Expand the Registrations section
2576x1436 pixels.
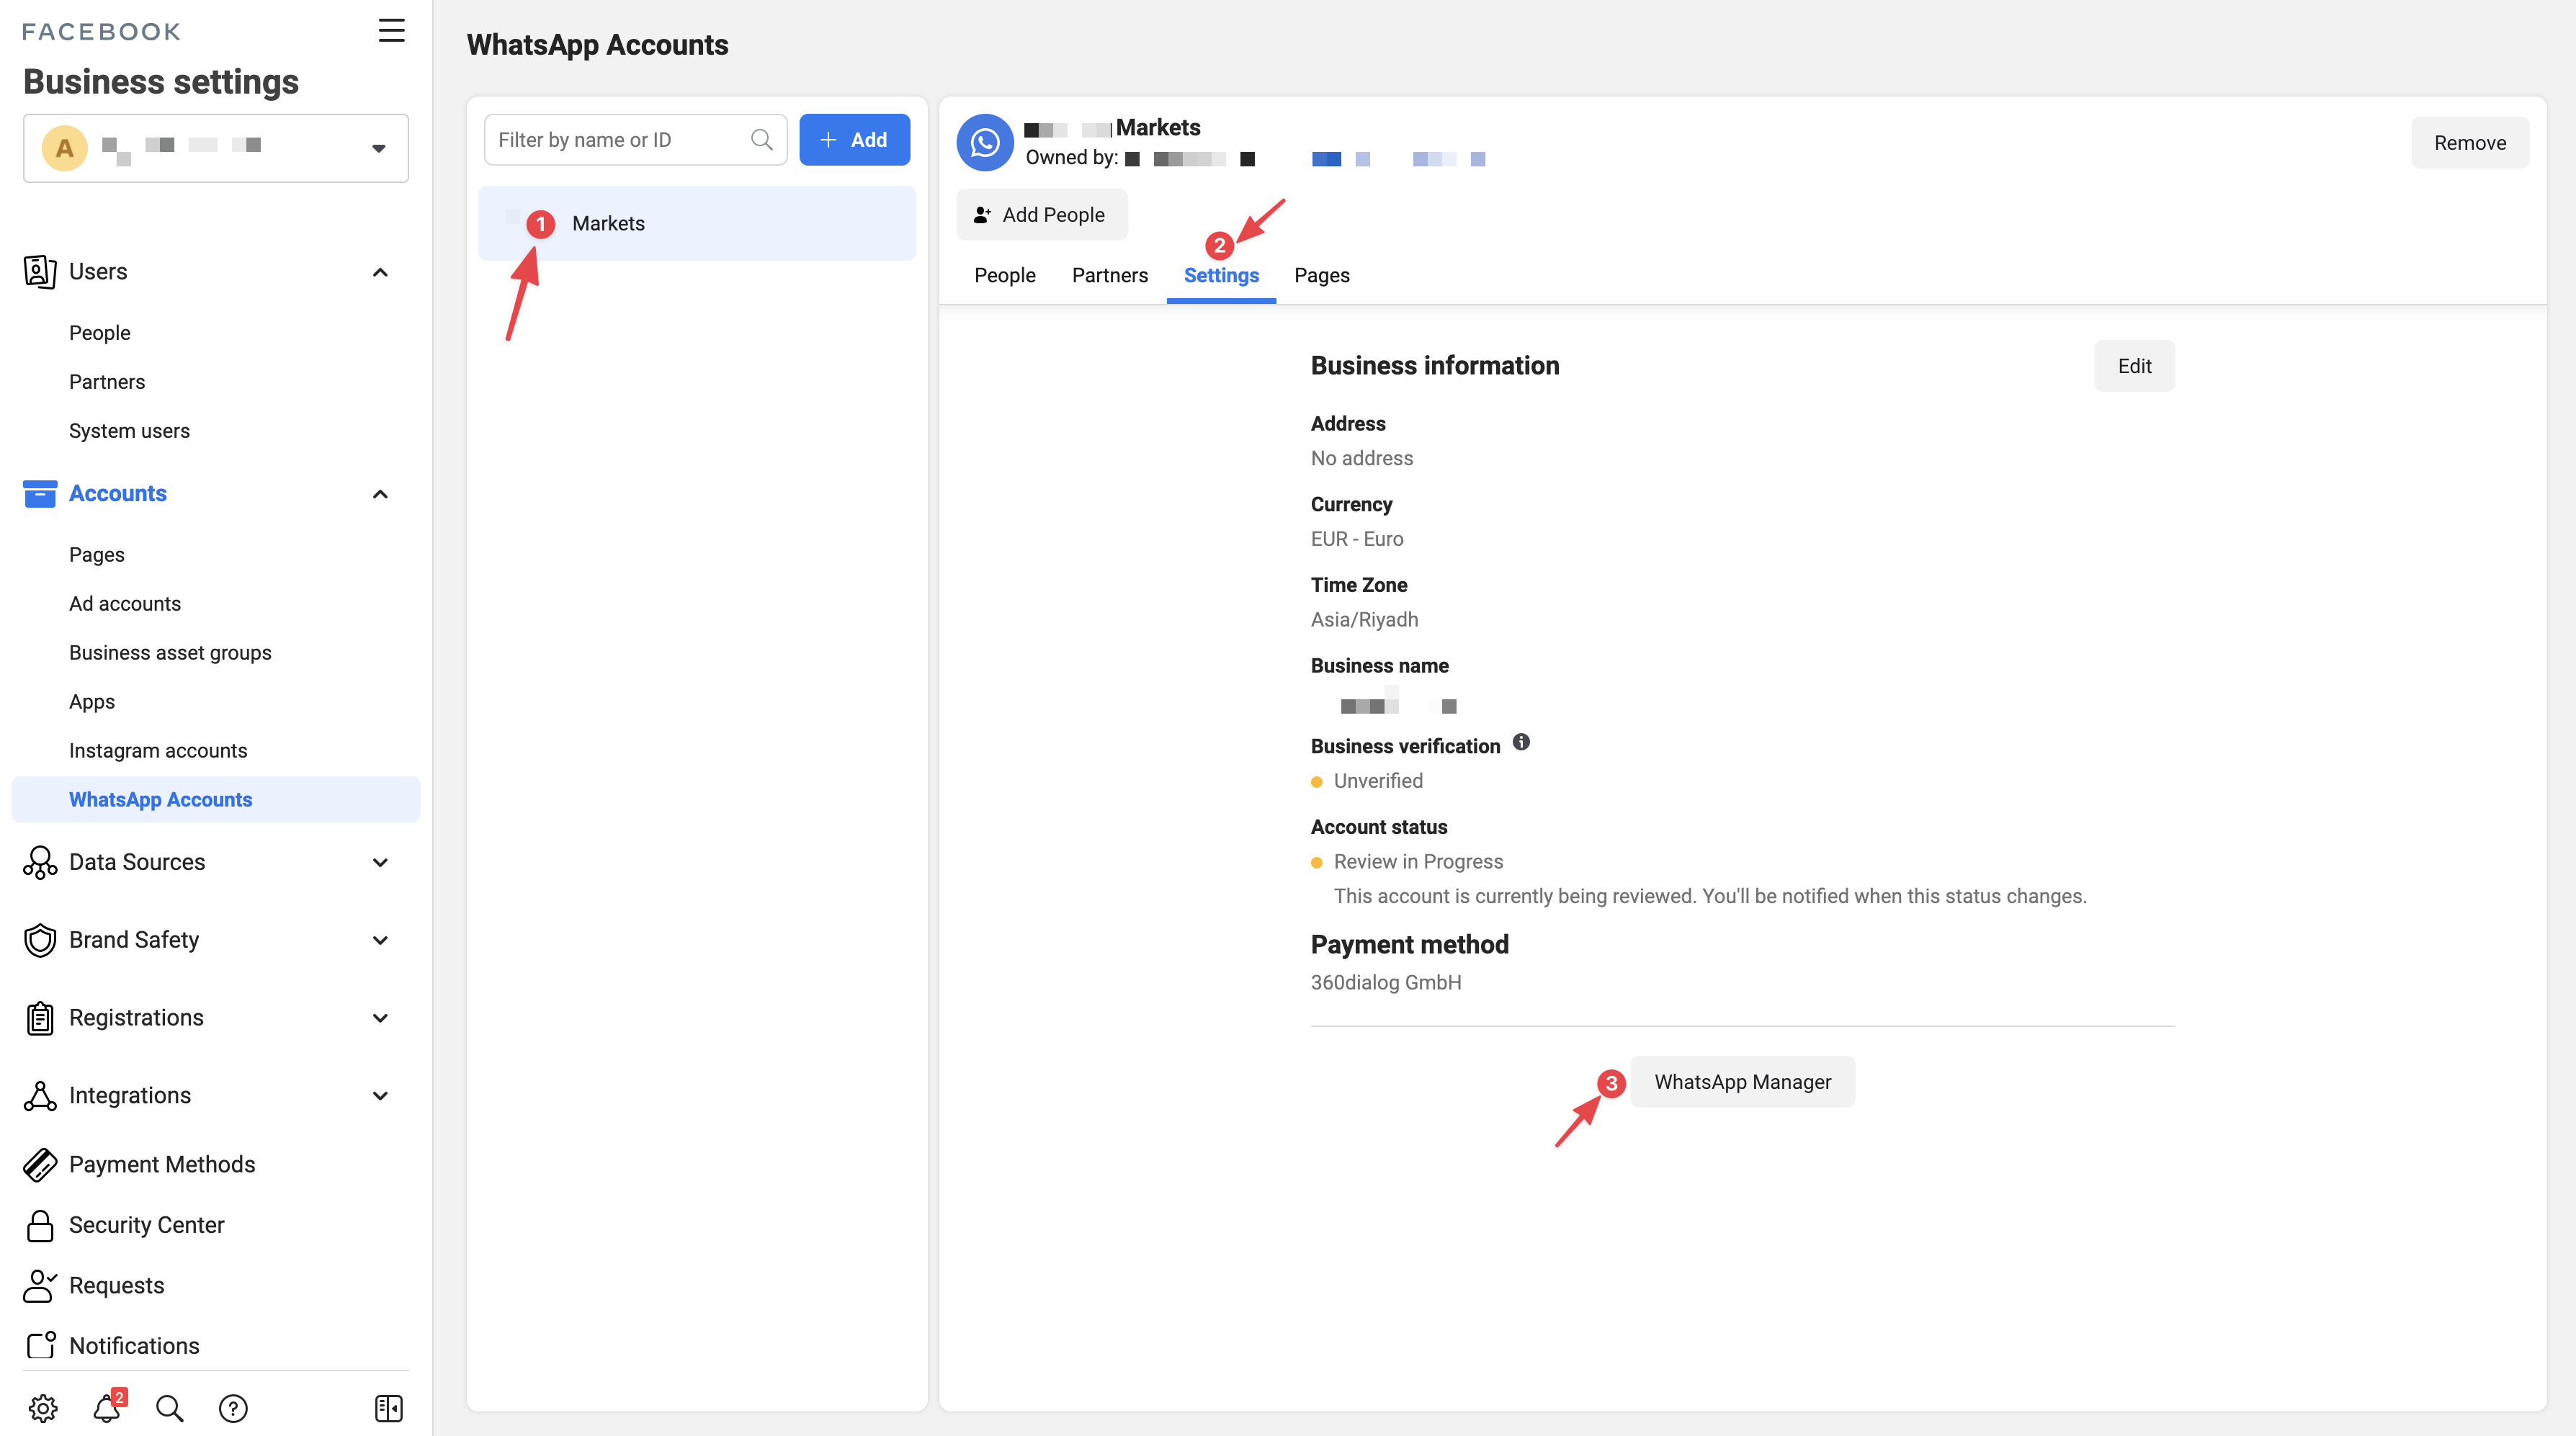pyautogui.click(x=380, y=1018)
